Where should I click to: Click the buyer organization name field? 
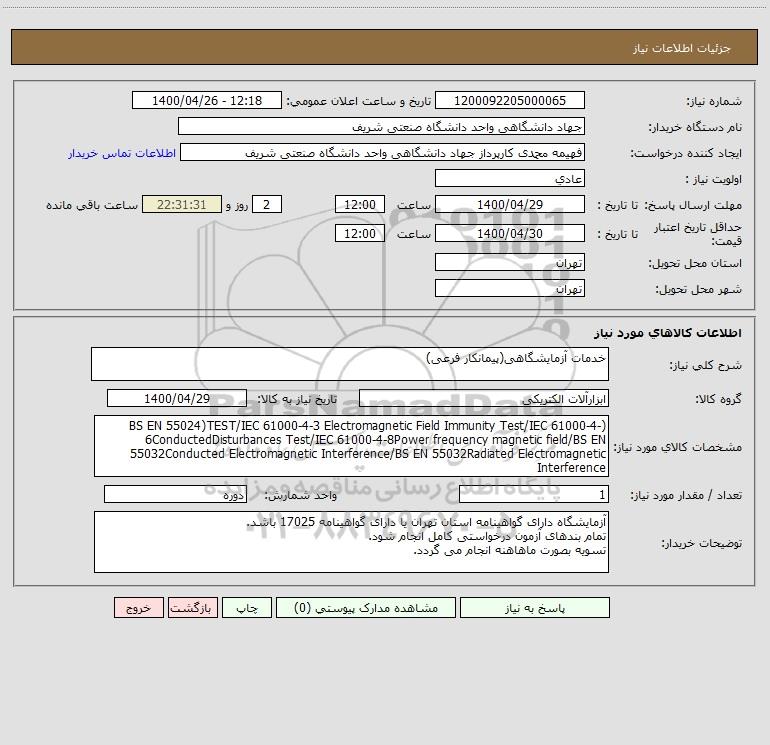[381, 126]
